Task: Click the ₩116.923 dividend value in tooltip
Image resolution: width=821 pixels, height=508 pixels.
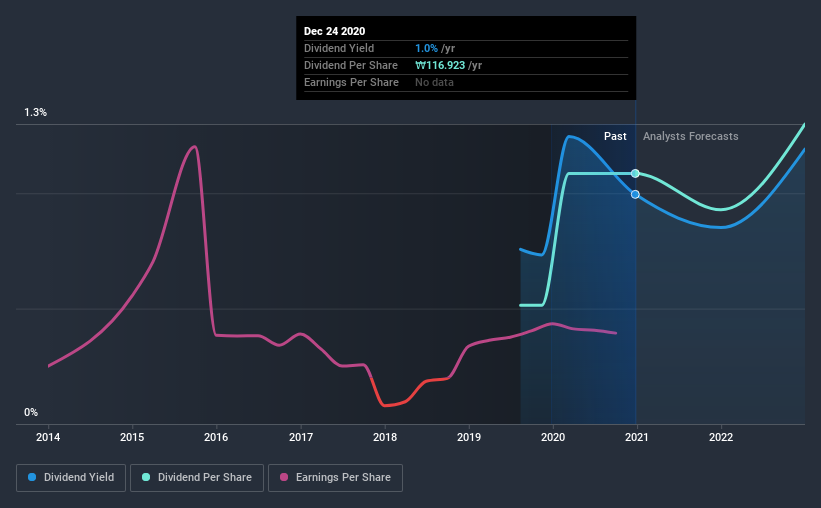Action: click(440, 65)
